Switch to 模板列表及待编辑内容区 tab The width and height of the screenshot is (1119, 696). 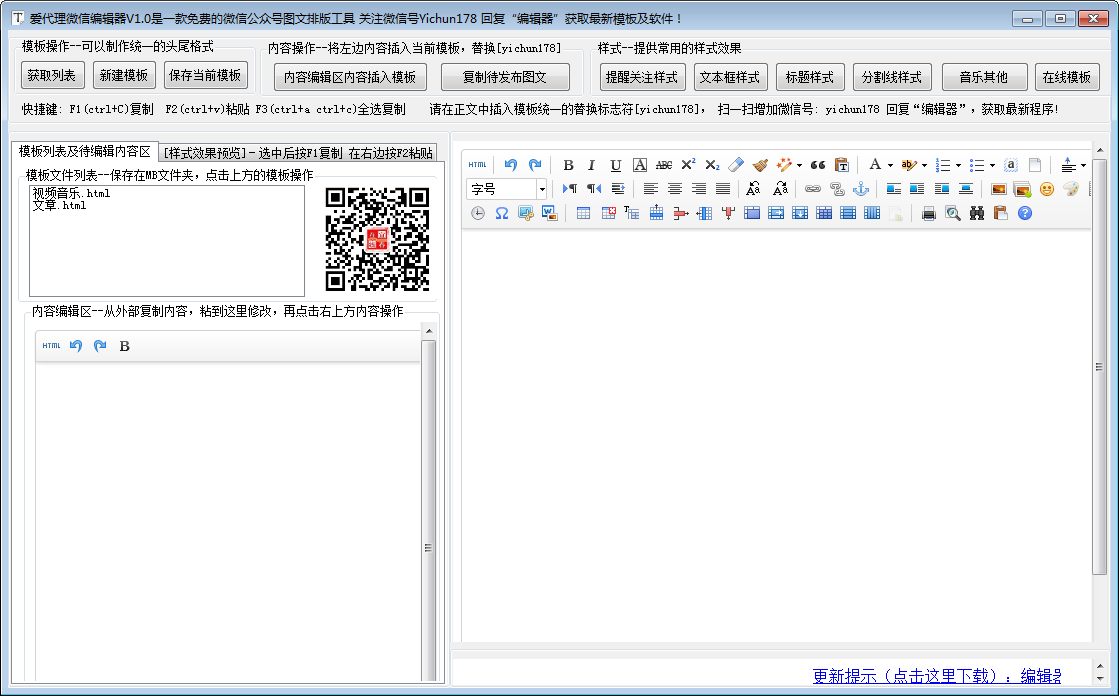click(x=84, y=151)
